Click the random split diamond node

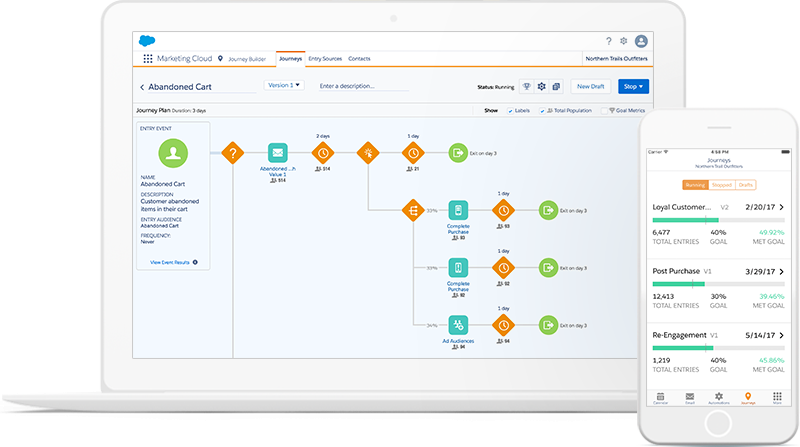coord(412,210)
